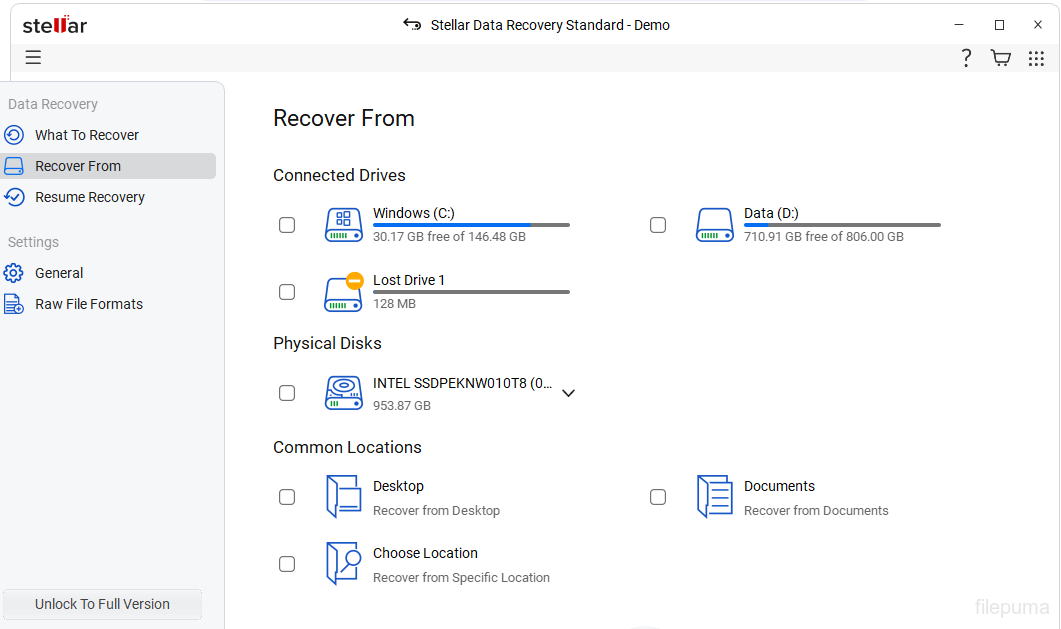Click the back arrow in title bar
This screenshot has width=1061, height=629.
click(412, 25)
